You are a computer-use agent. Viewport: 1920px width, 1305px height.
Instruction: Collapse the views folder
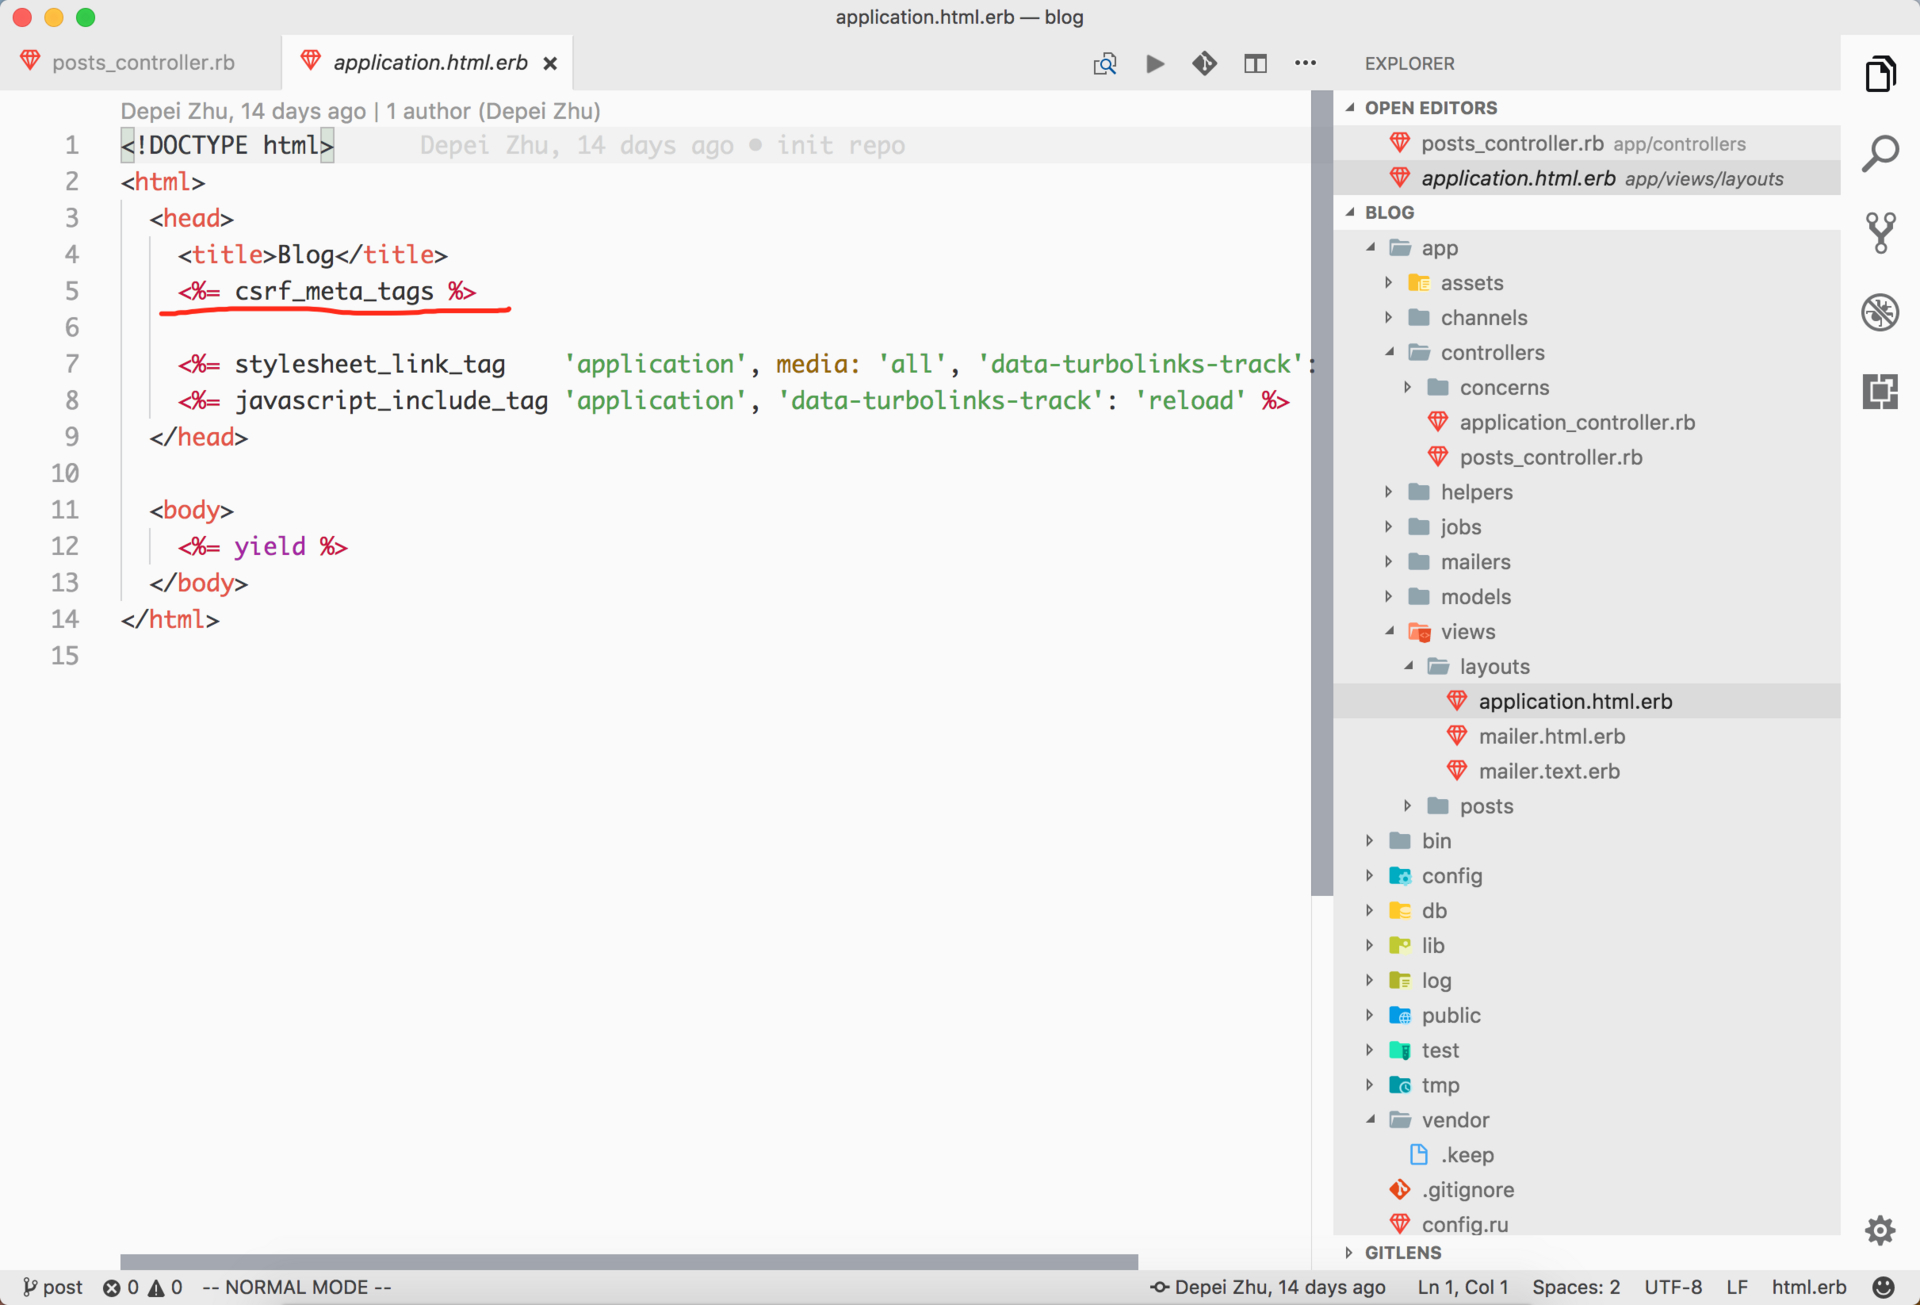pos(1586,632)
